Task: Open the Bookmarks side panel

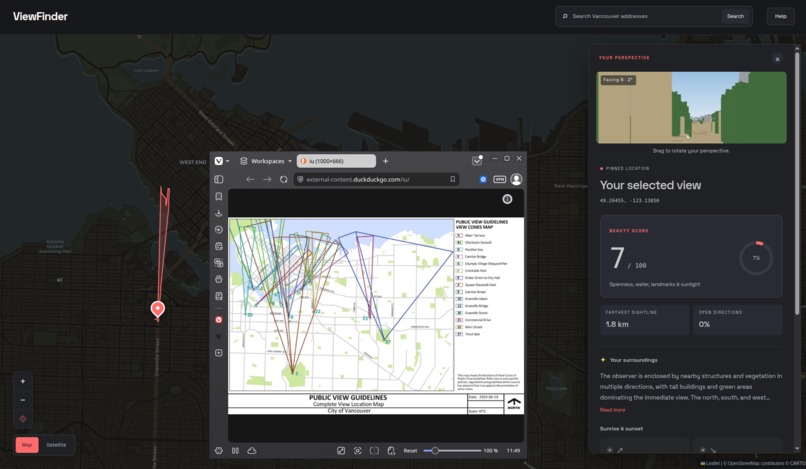Action: pos(218,196)
